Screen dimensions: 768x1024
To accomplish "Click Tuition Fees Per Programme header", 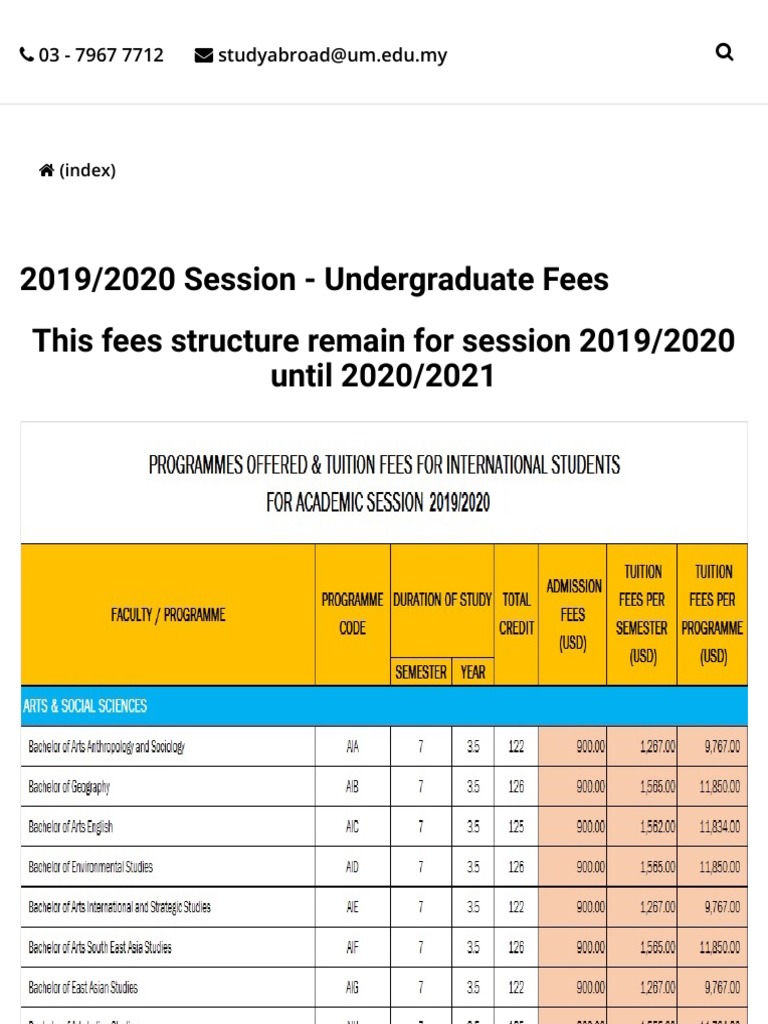I will [712, 615].
